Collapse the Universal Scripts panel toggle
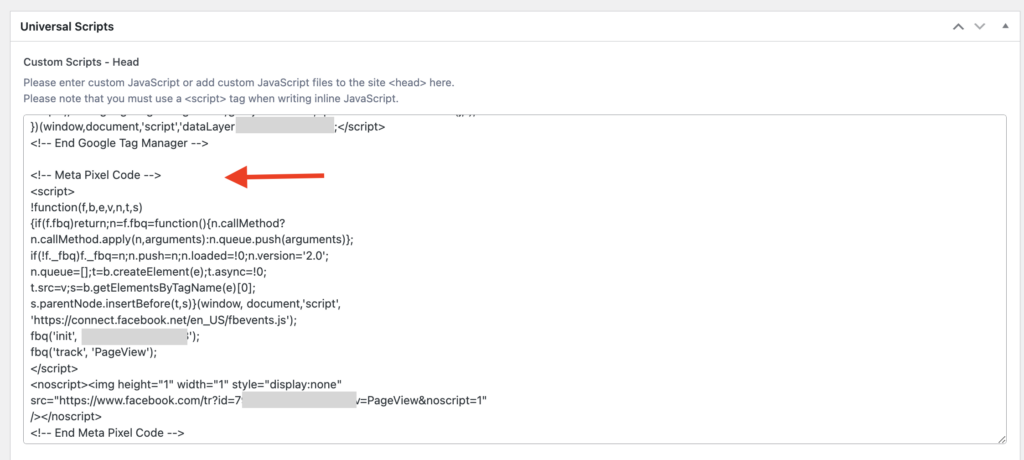Image resolution: width=1024 pixels, height=460 pixels. tap(1005, 26)
